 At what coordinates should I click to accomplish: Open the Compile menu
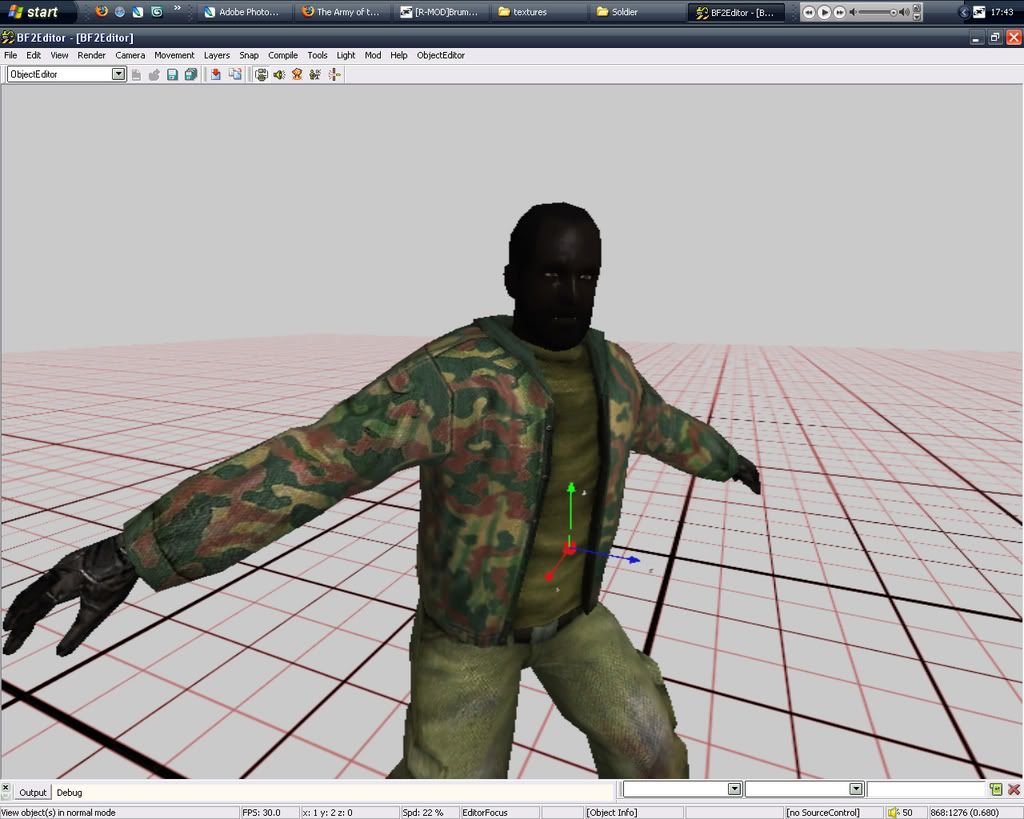tap(282, 55)
